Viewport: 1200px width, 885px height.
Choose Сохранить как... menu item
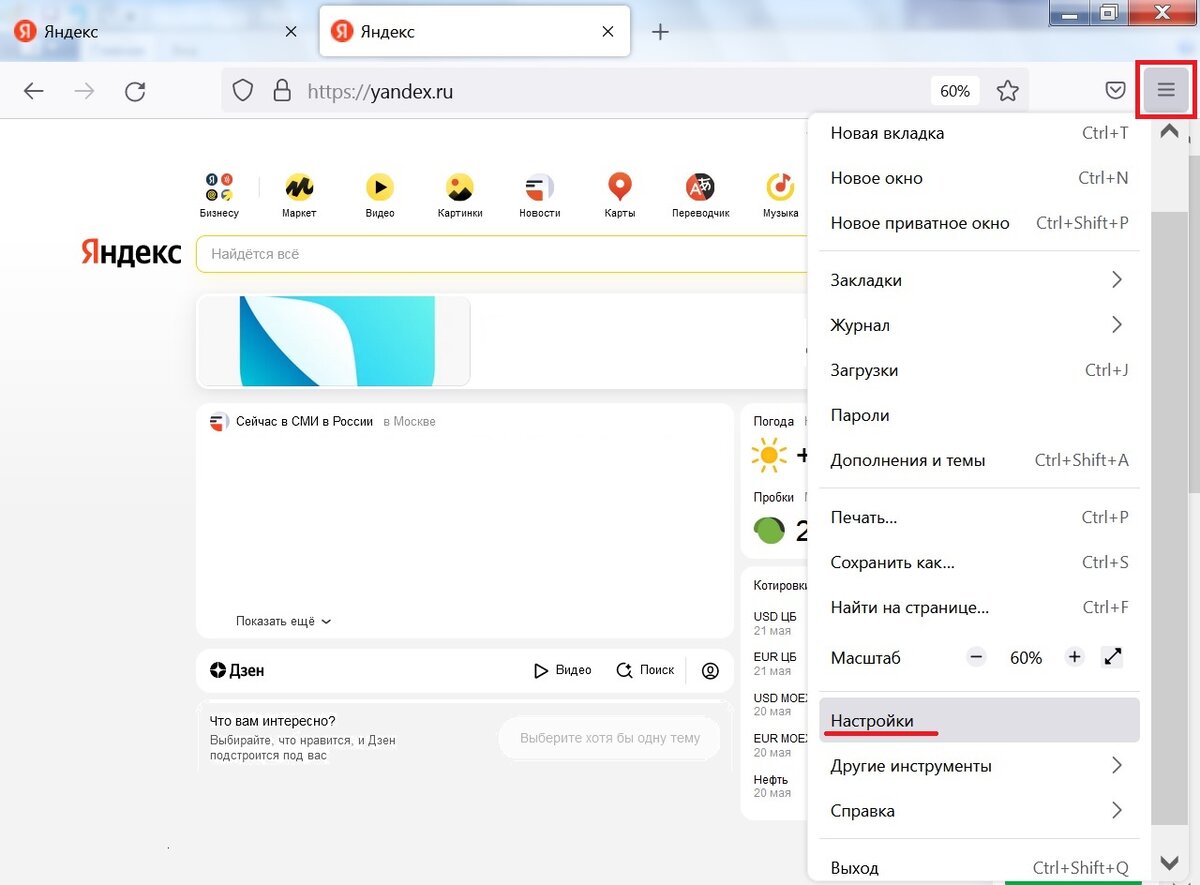(979, 562)
